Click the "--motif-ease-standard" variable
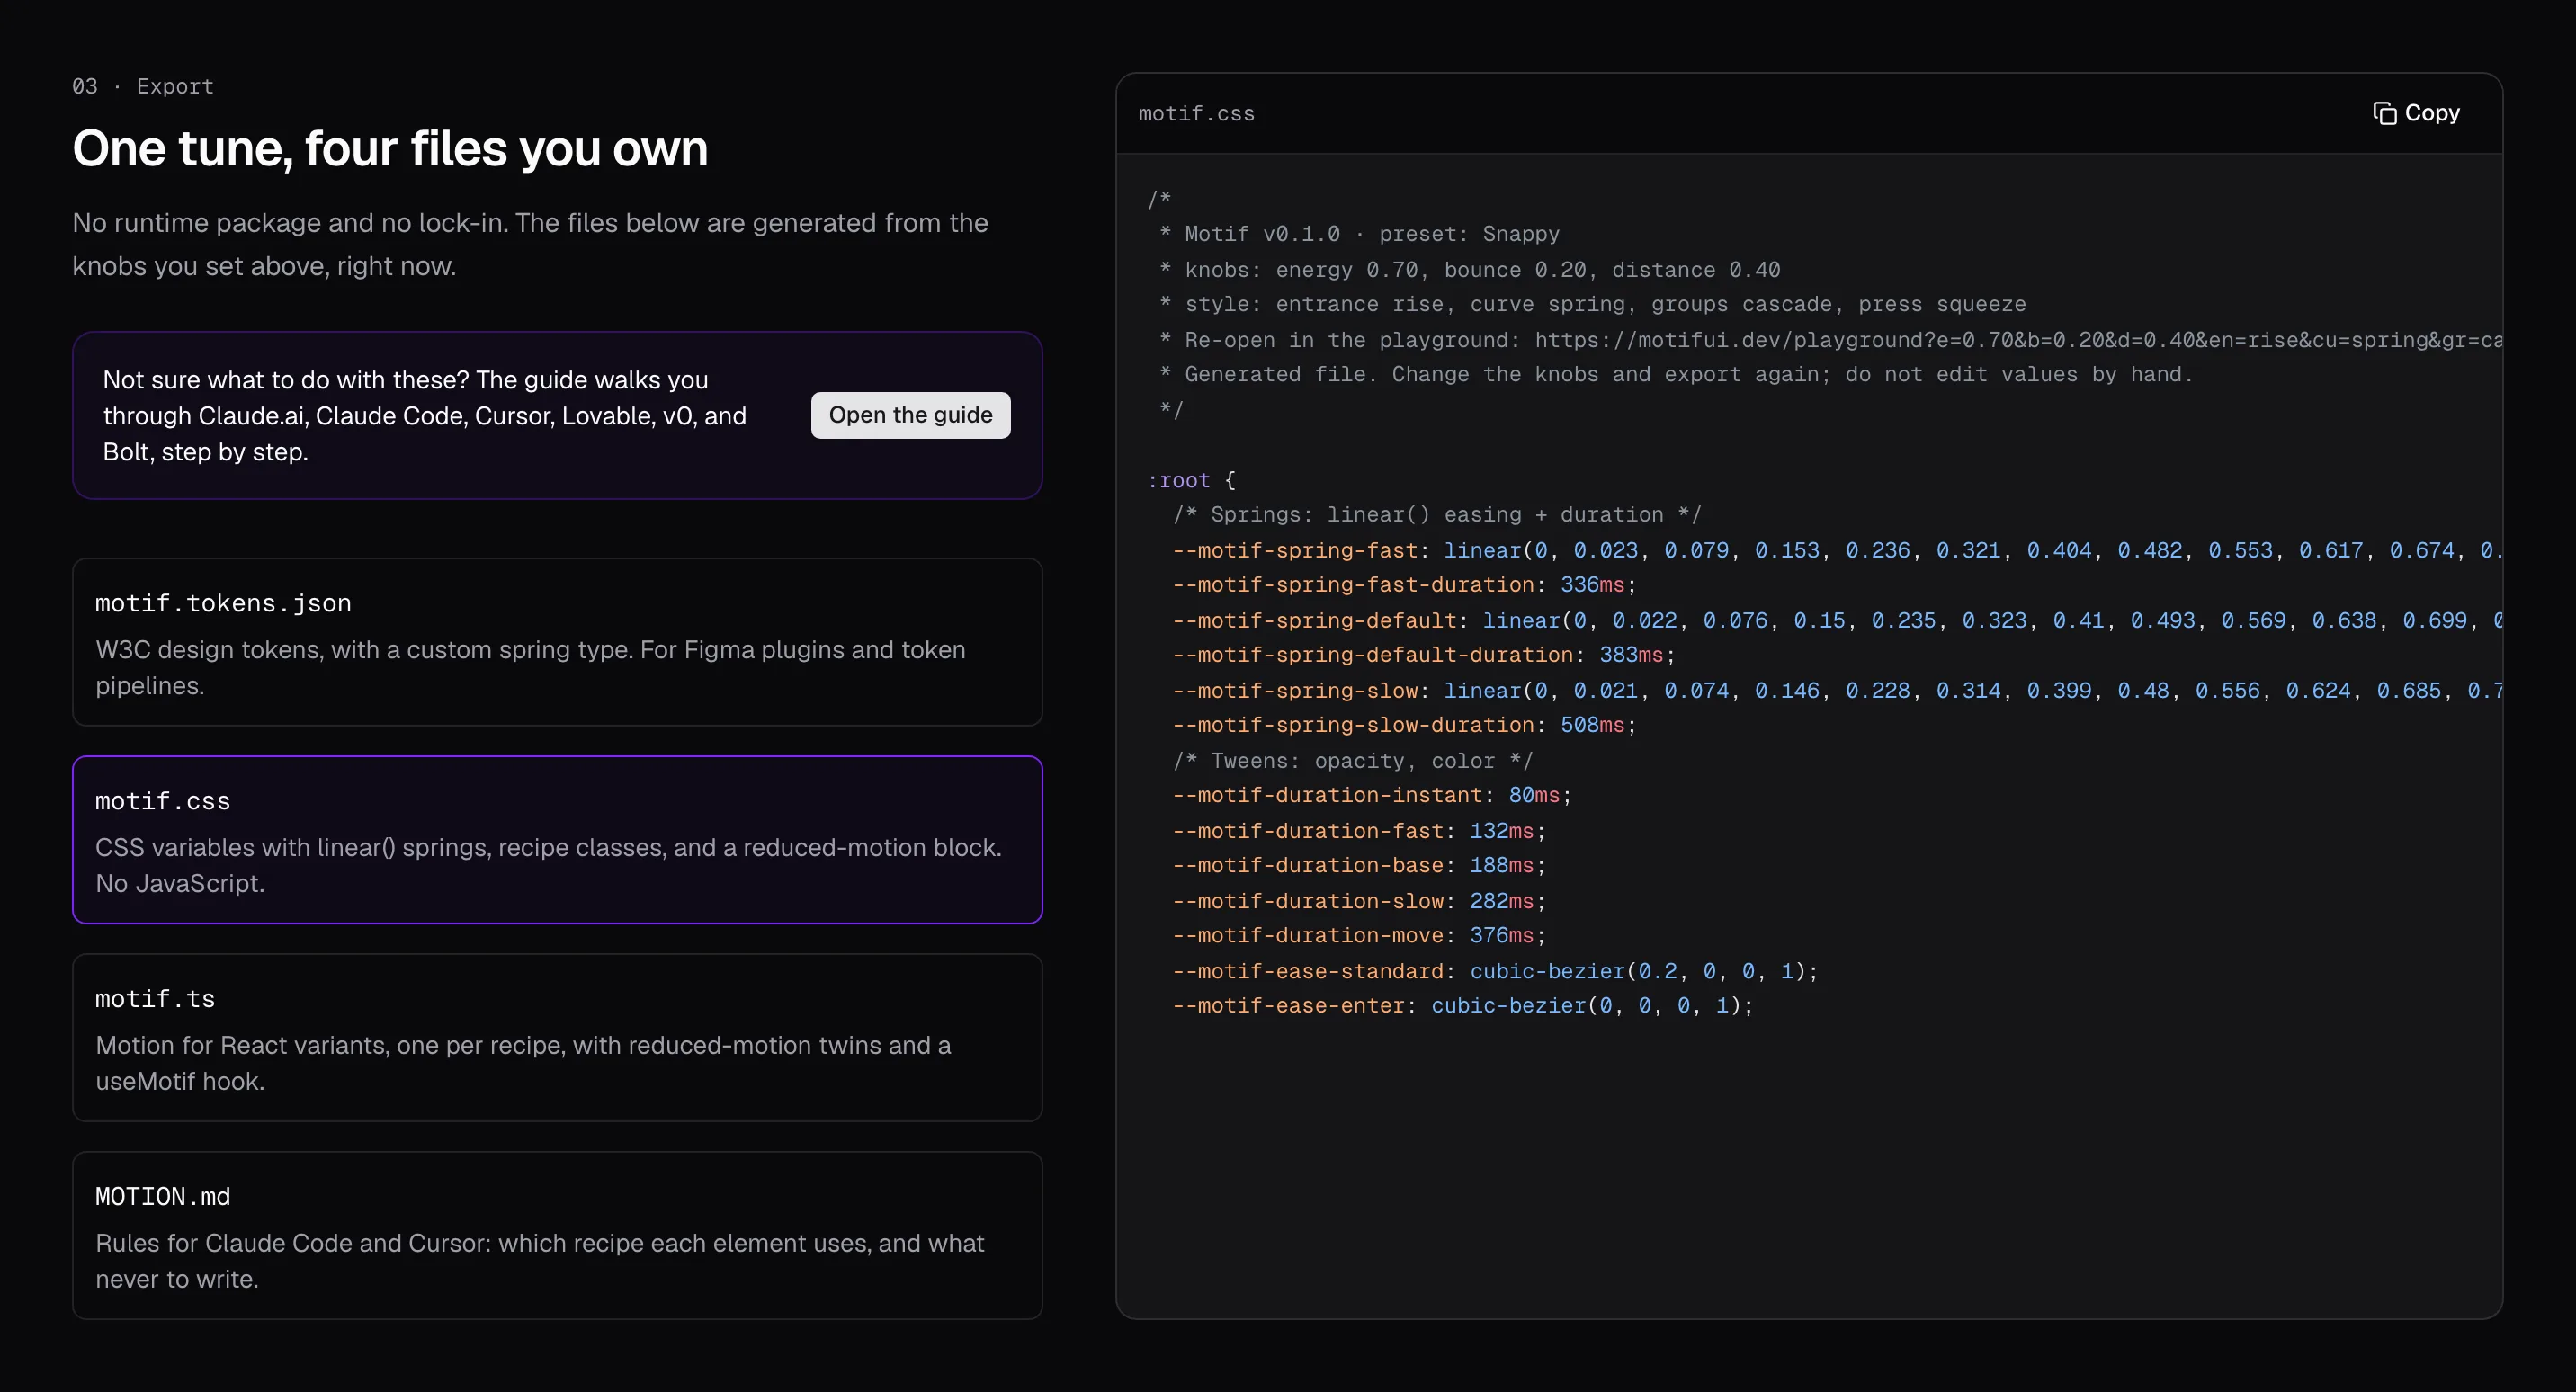Screen dimensions: 2576x1392 pyautogui.click(x=1308, y=971)
